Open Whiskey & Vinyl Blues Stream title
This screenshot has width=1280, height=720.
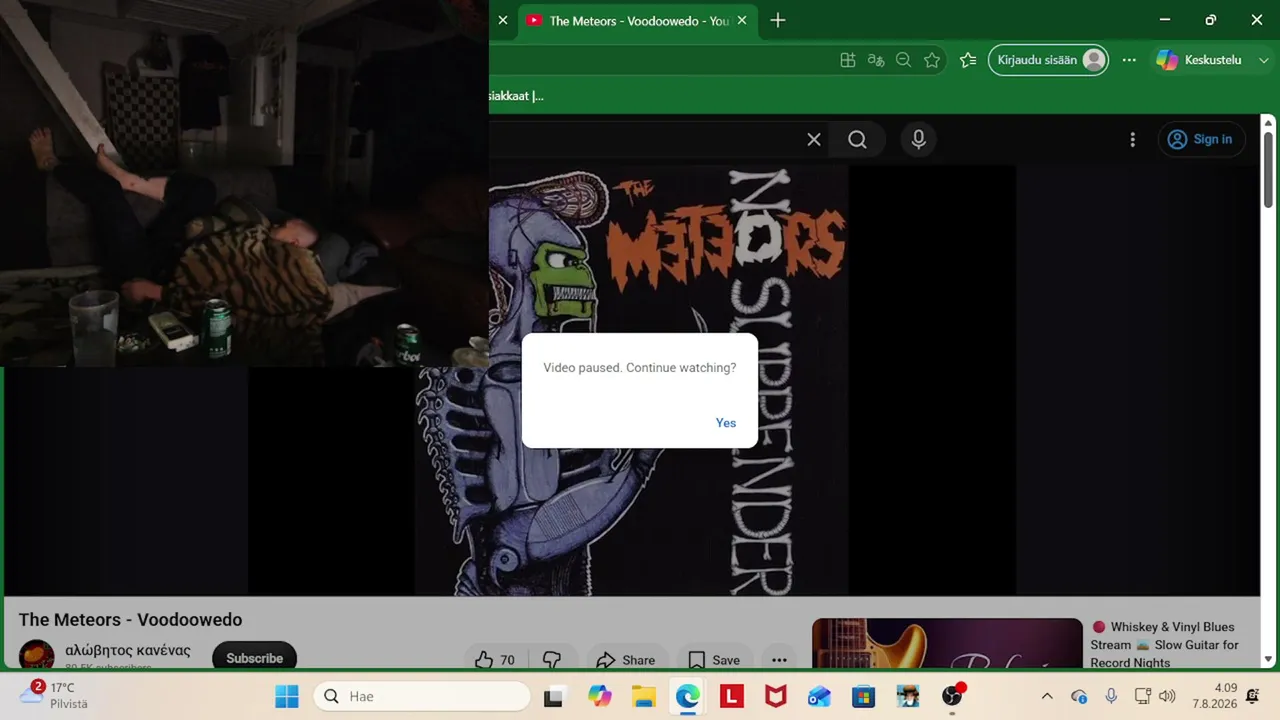click(x=1165, y=644)
